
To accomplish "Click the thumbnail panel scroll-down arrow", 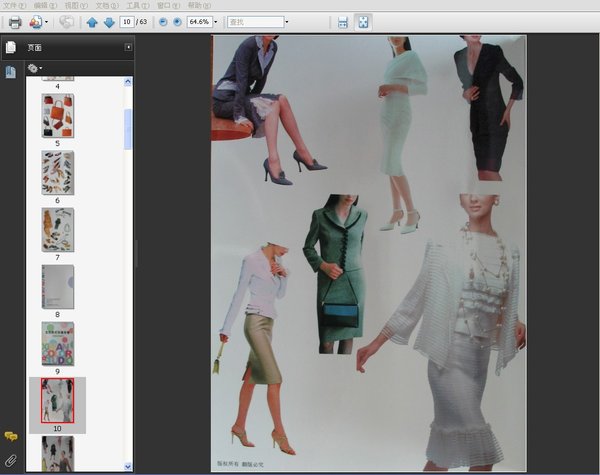I will (127, 466).
